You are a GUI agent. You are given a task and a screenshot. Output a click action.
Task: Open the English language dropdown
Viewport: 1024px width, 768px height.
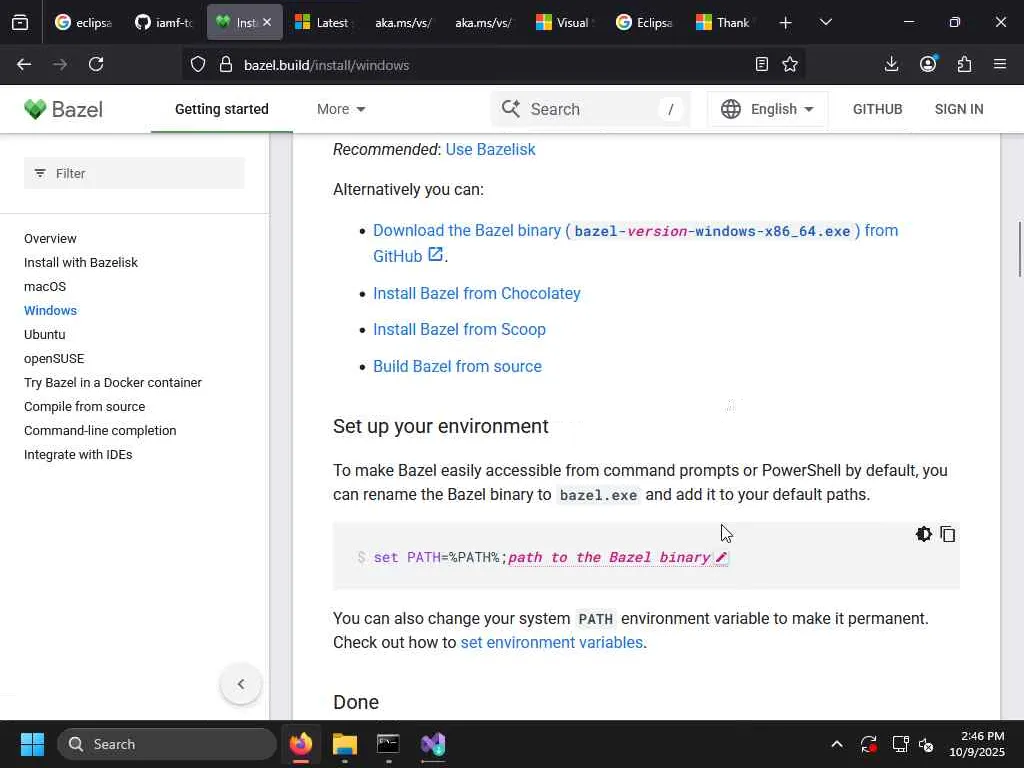click(767, 109)
